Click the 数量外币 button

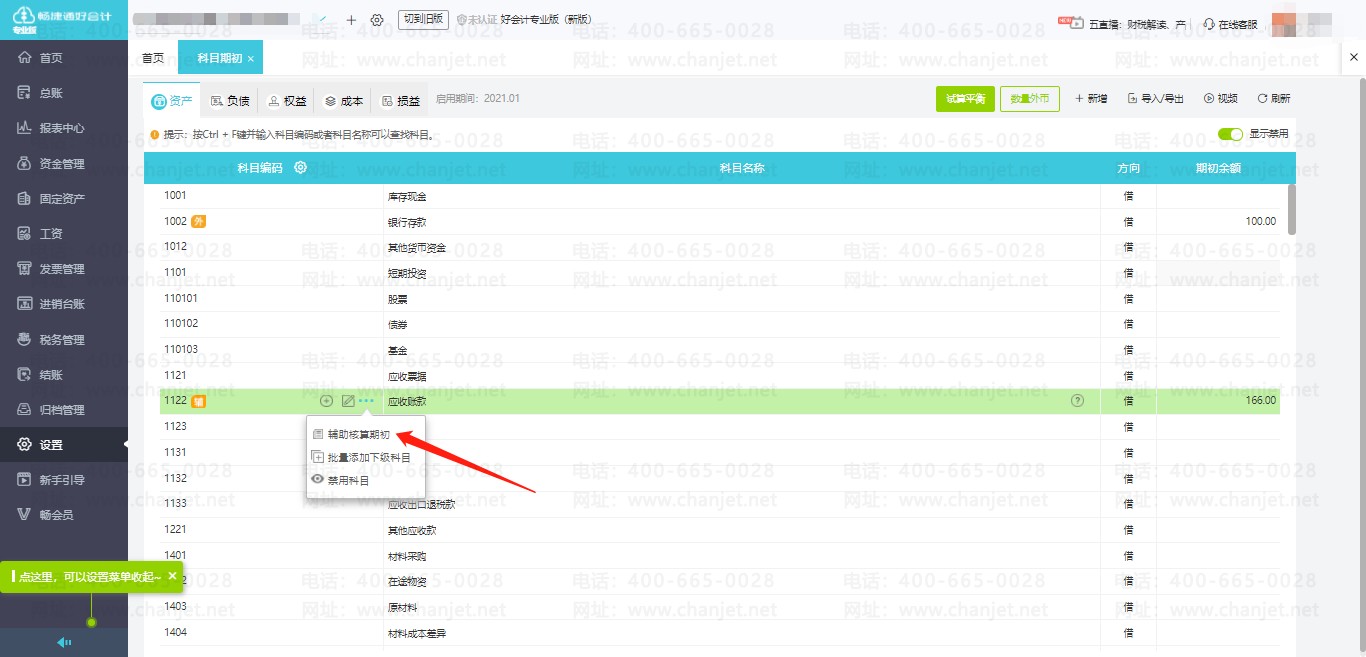pyautogui.click(x=1029, y=99)
